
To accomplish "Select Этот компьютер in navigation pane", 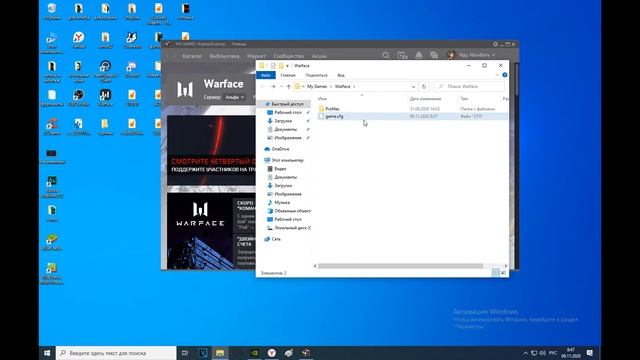I will click(x=287, y=160).
